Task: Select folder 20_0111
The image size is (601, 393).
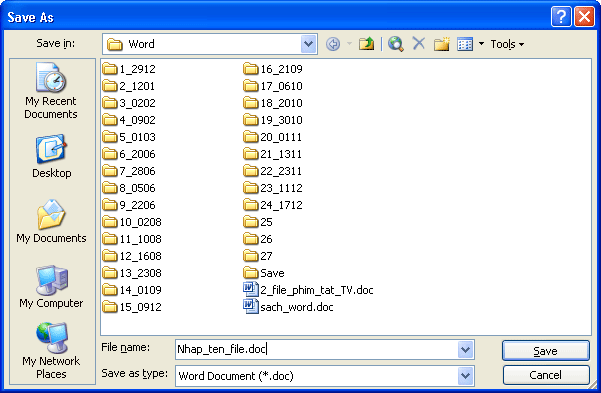Action: [273, 137]
